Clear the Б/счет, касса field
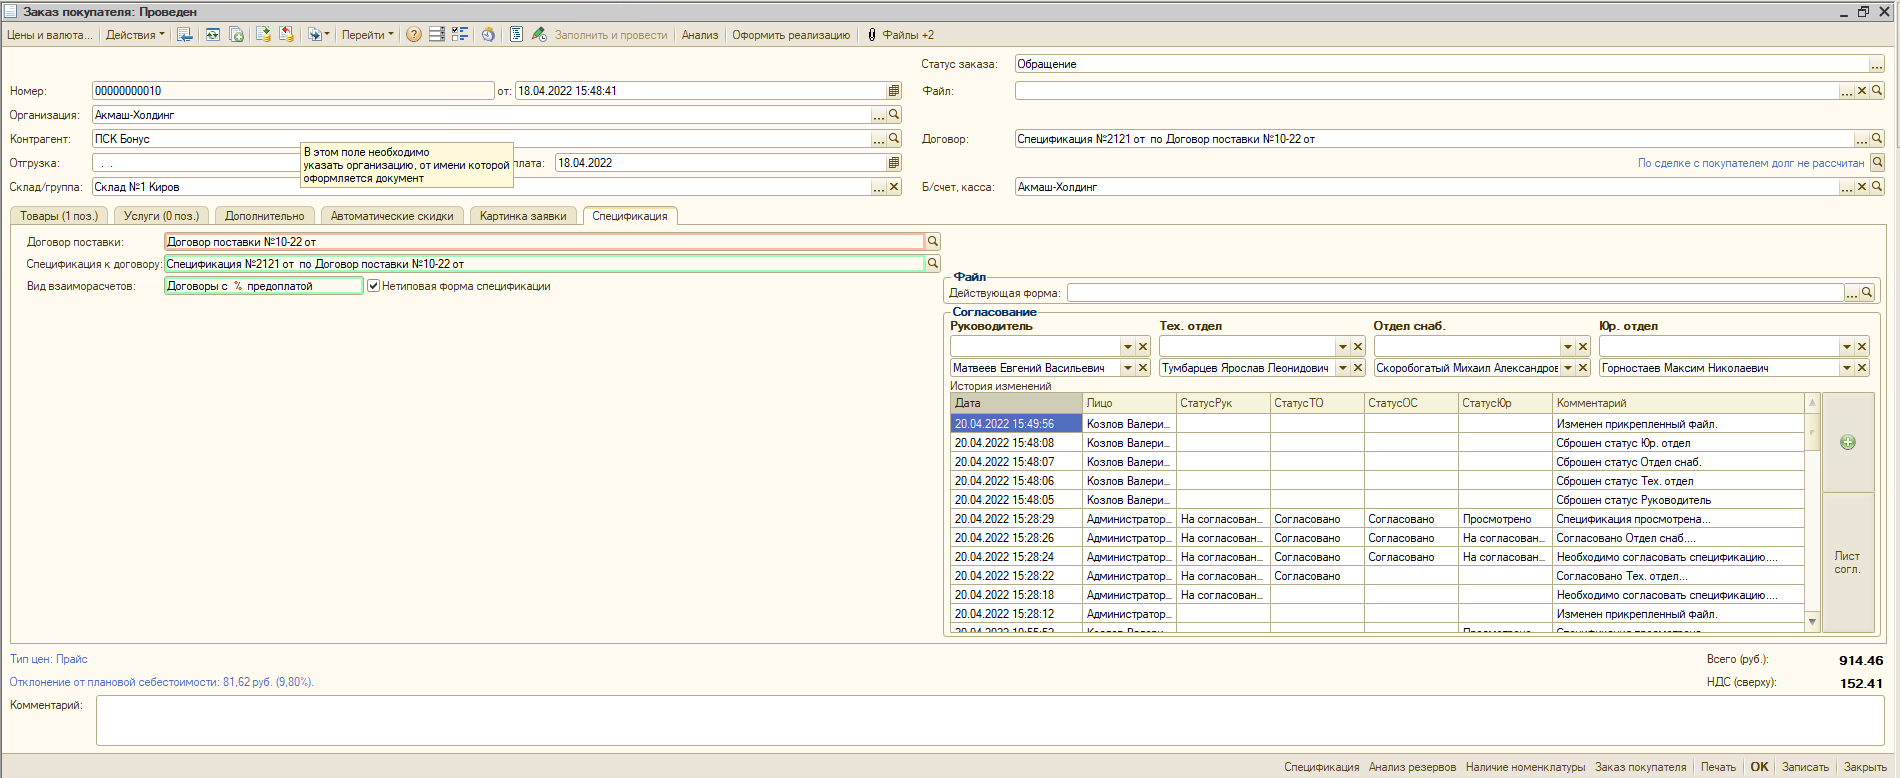This screenshot has width=1900, height=778. coord(1862,187)
